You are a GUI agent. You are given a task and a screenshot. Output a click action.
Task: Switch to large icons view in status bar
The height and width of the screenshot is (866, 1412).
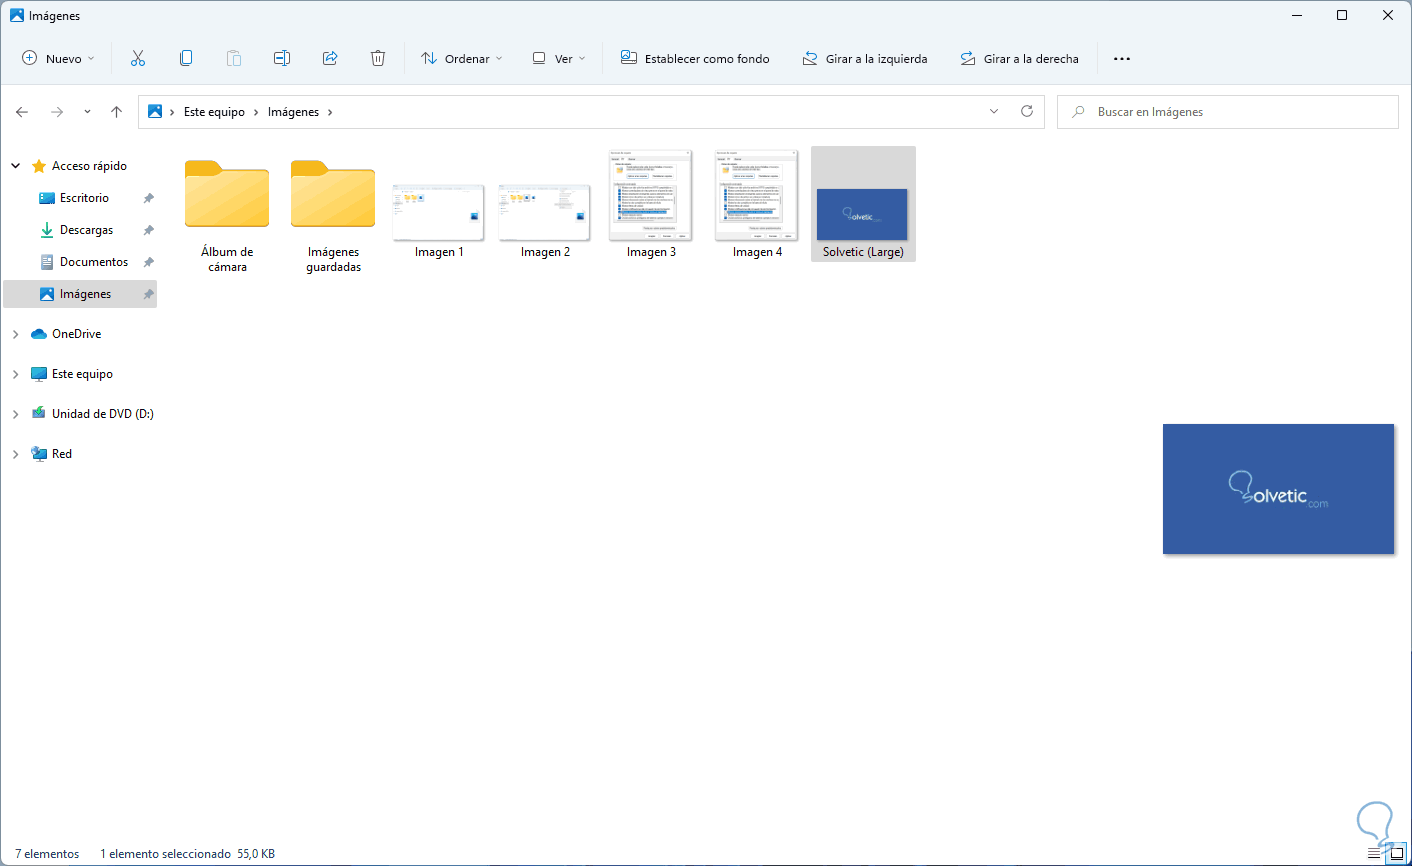pyautogui.click(x=1397, y=854)
